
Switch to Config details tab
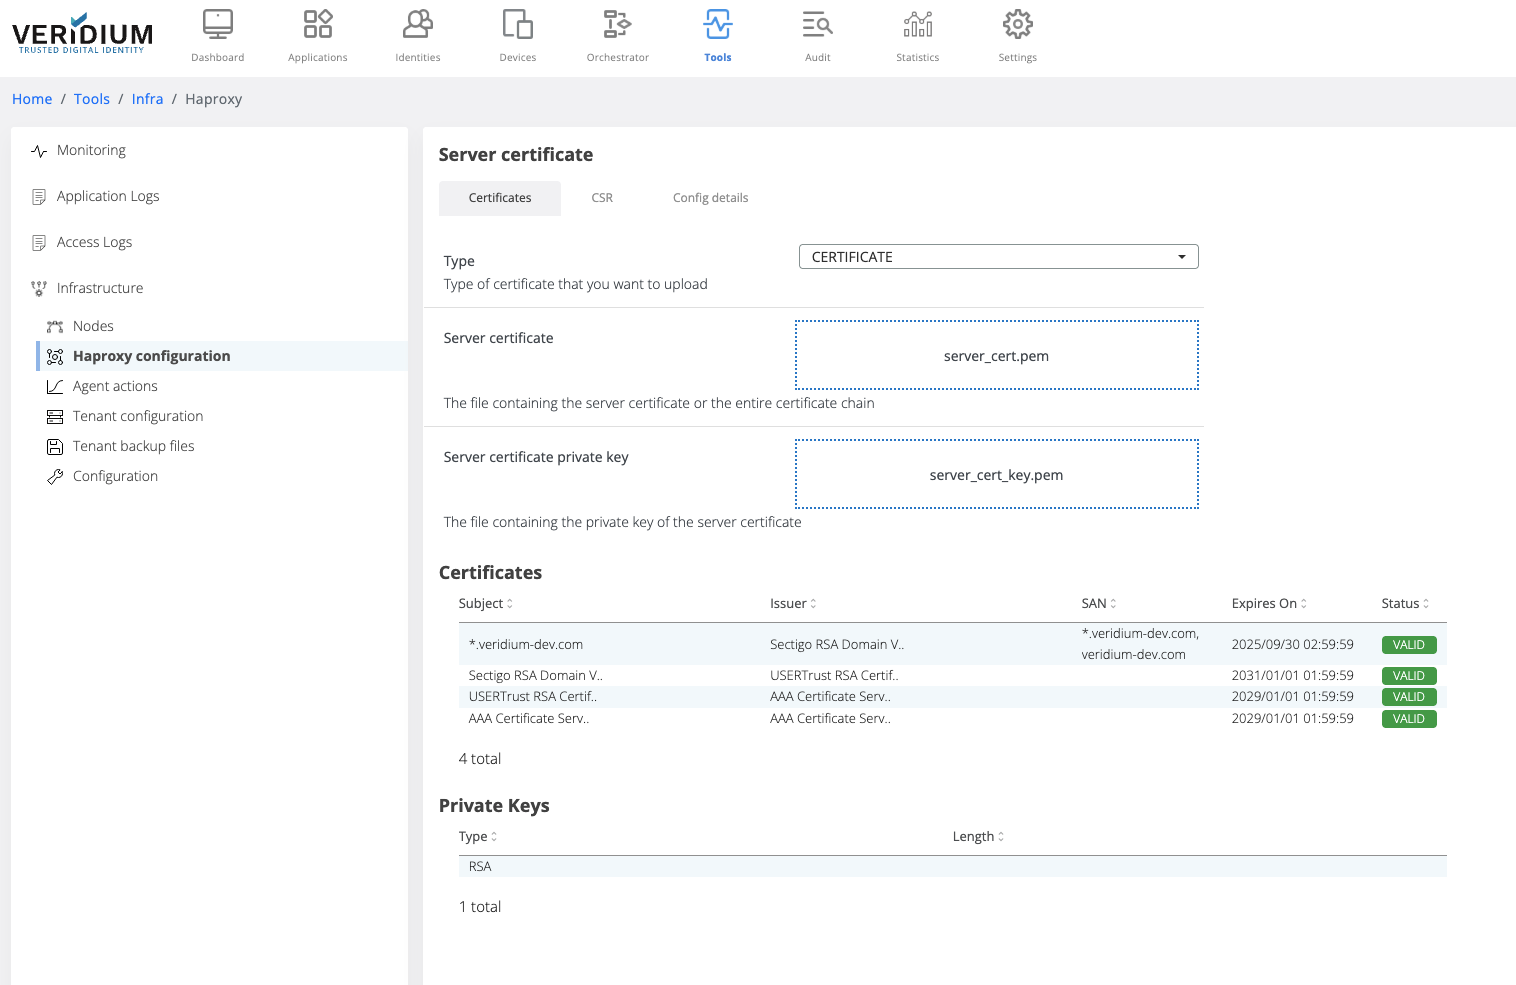click(x=710, y=198)
